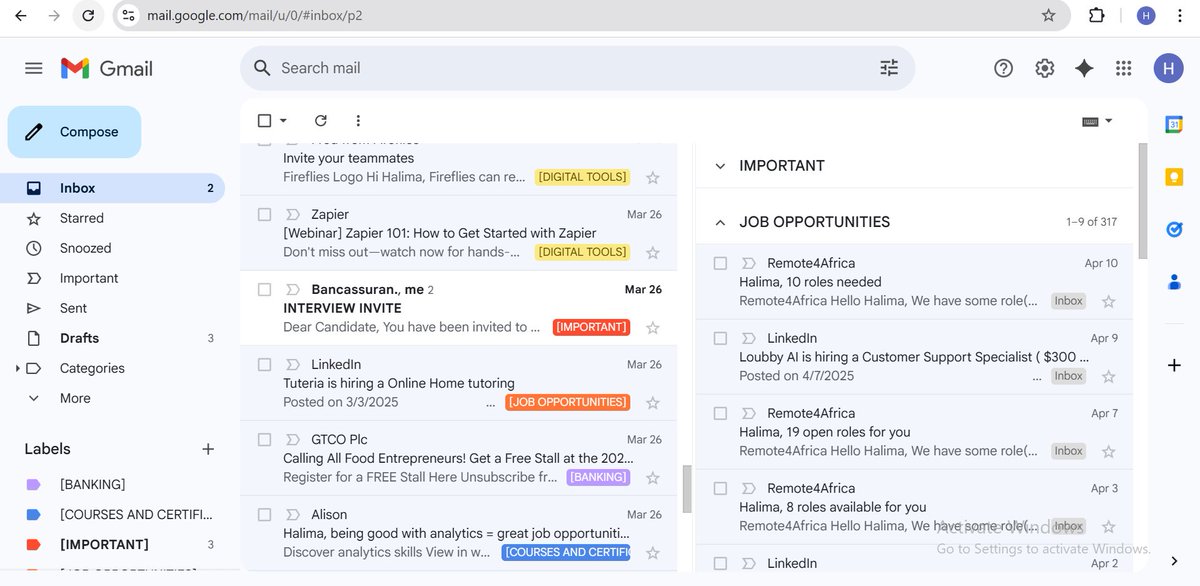
Task: Open search options filter icon
Action: tap(889, 68)
